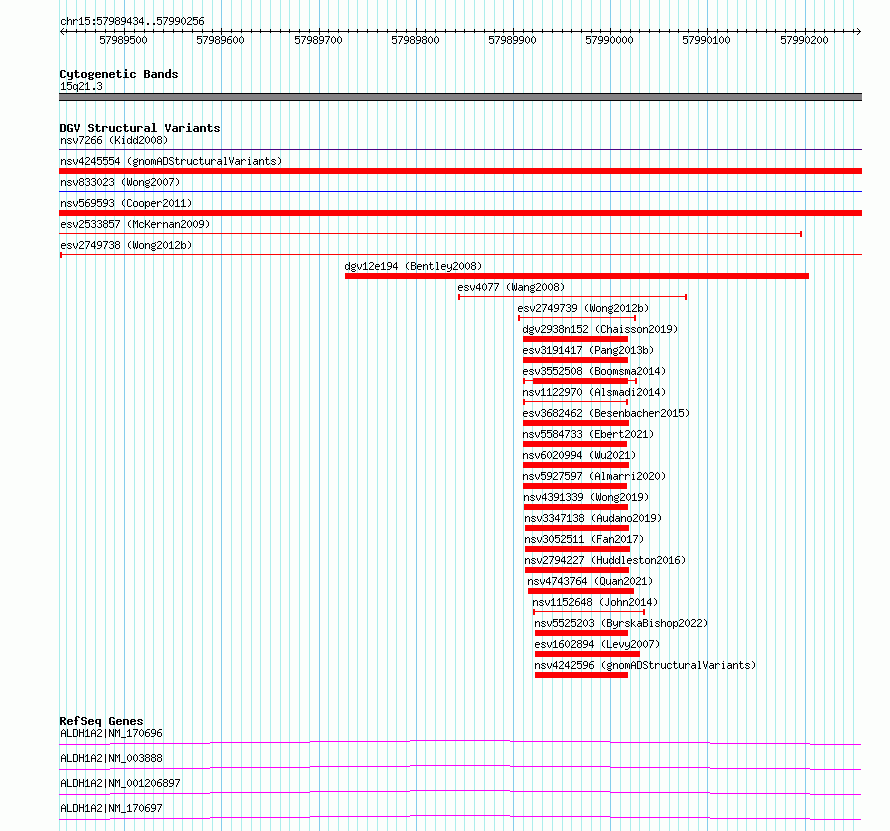Click the nsv7266 (Kidd2008) variant label
The width and height of the screenshot is (890, 831).
coord(114,140)
